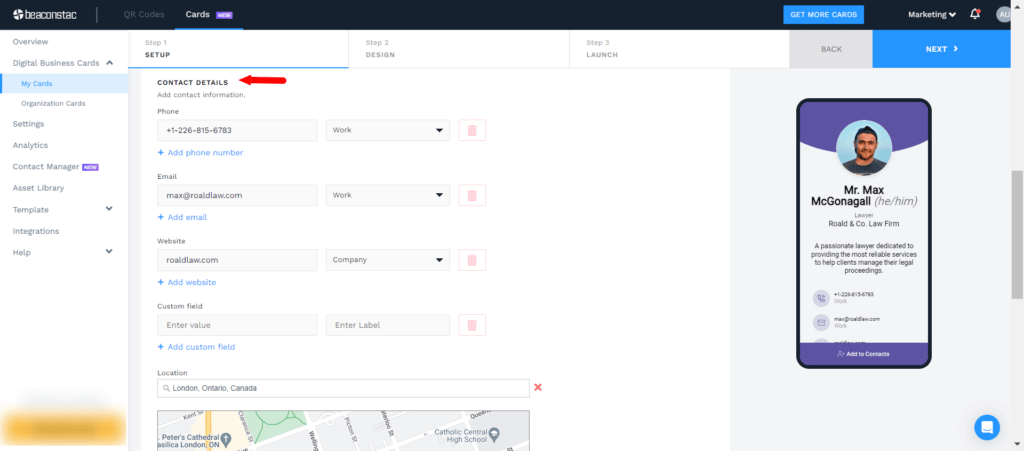The height and width of the screenshot is (451, 1024).
Task: Click the Catholic Central High School map pin
Action: [494, 433]
